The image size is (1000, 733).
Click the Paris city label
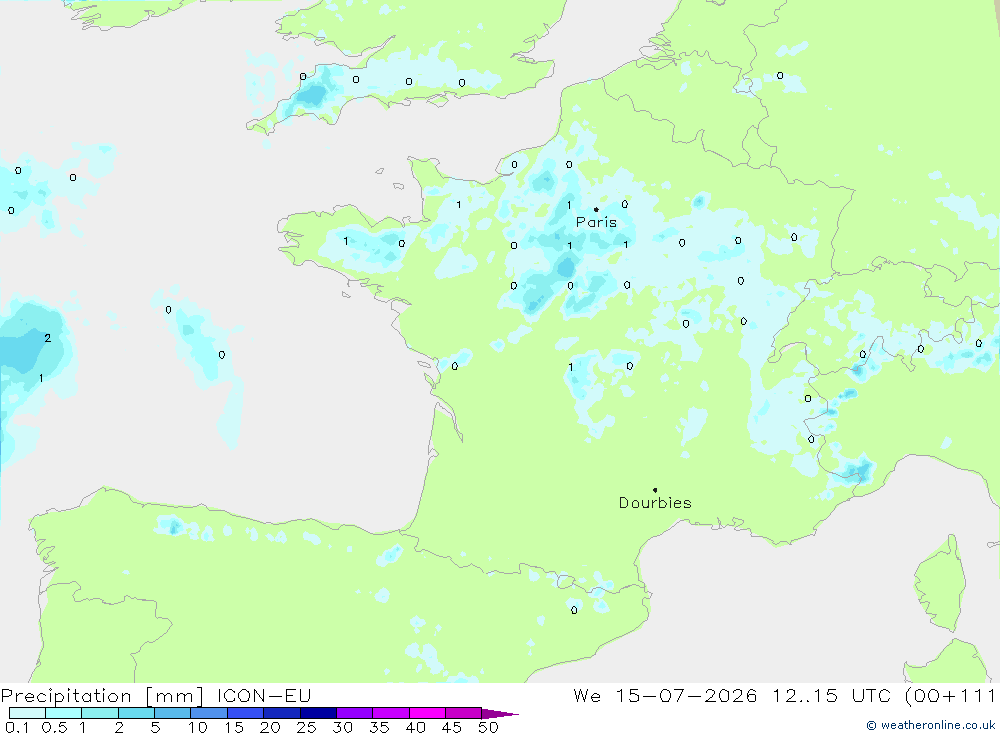[596, 222]
